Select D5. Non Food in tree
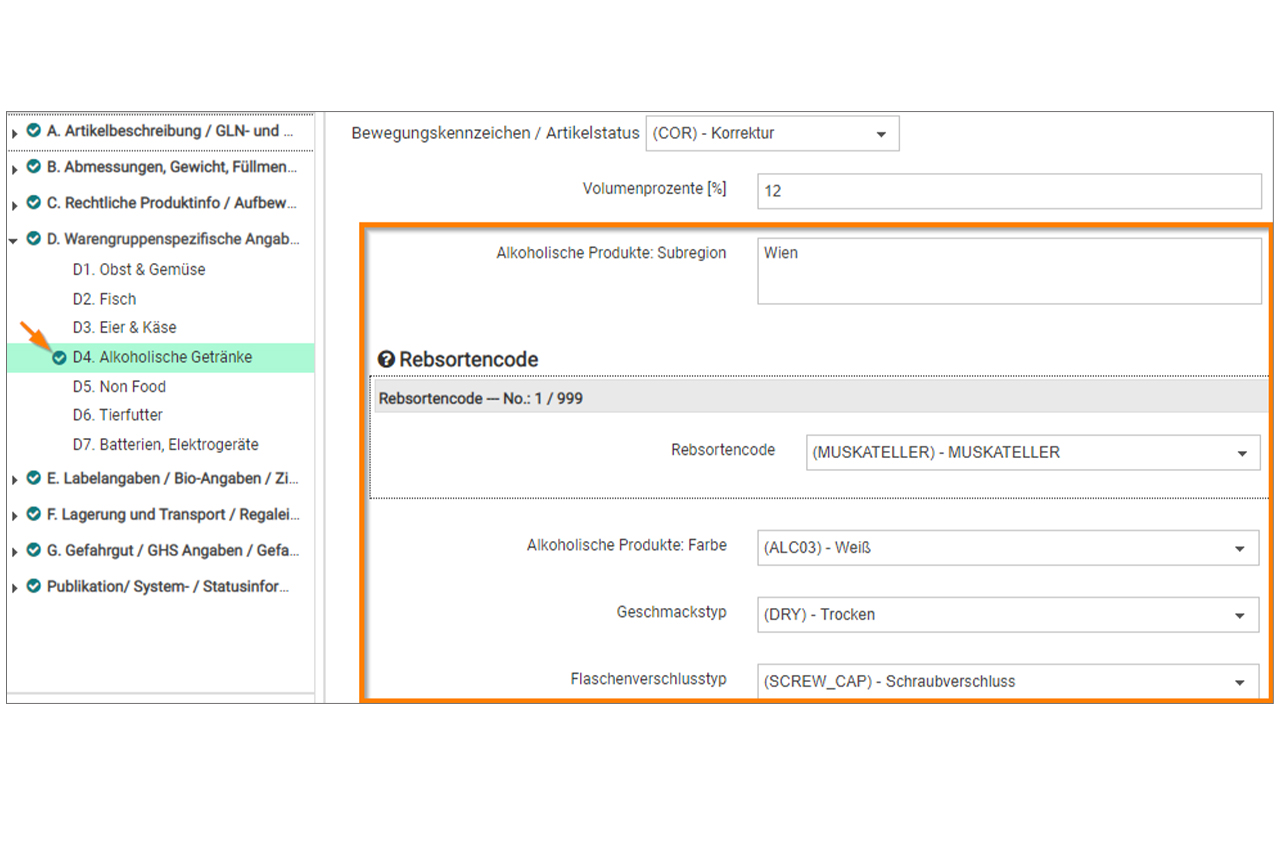This screenshot has height=854, width=1280. coord(119,387)
